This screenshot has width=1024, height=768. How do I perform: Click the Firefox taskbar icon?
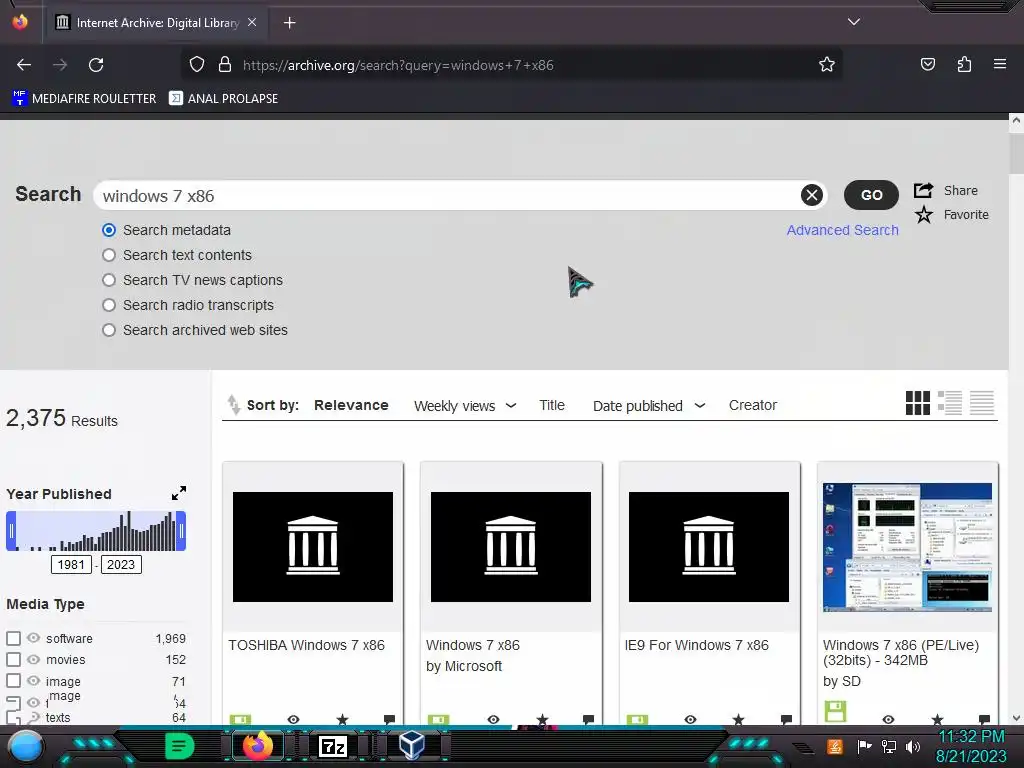257,746
